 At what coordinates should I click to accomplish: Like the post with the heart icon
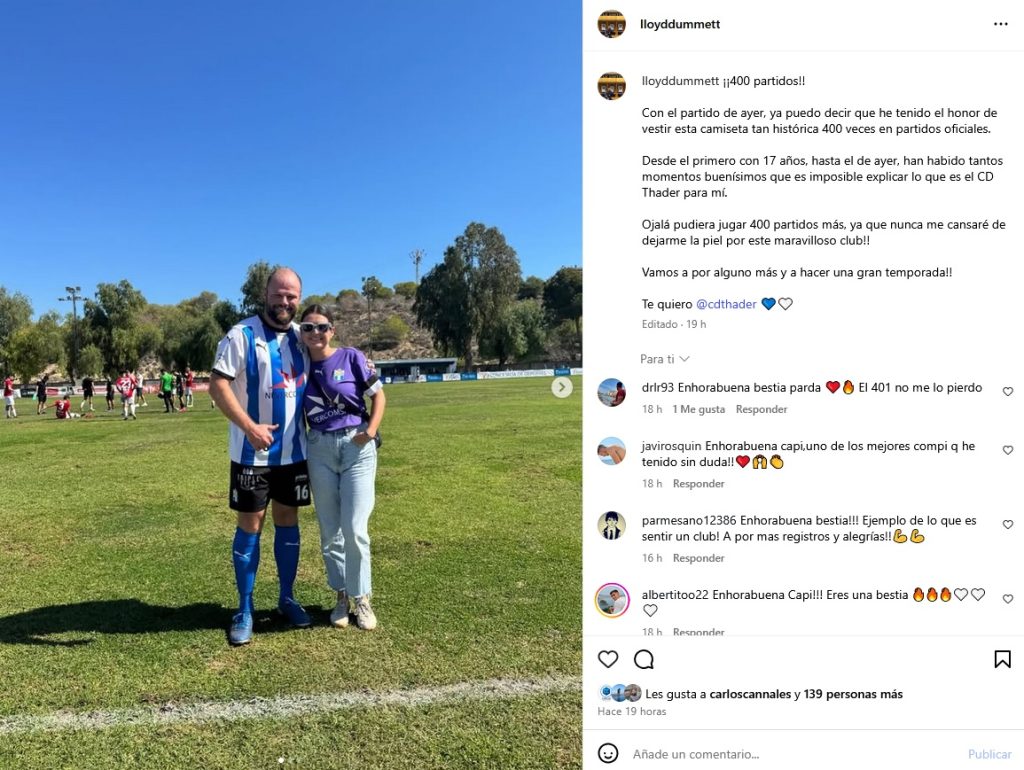(608, 659)
